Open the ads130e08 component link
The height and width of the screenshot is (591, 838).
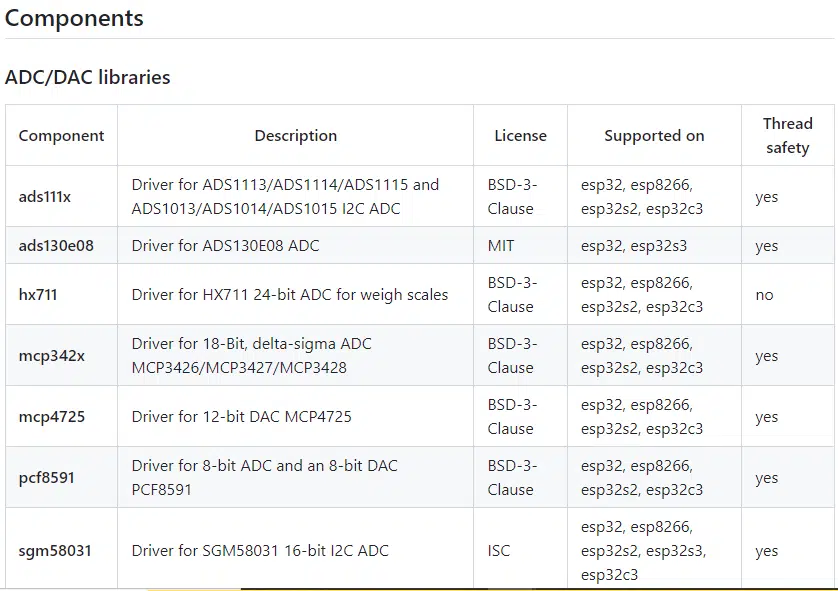tap(56, 246)
